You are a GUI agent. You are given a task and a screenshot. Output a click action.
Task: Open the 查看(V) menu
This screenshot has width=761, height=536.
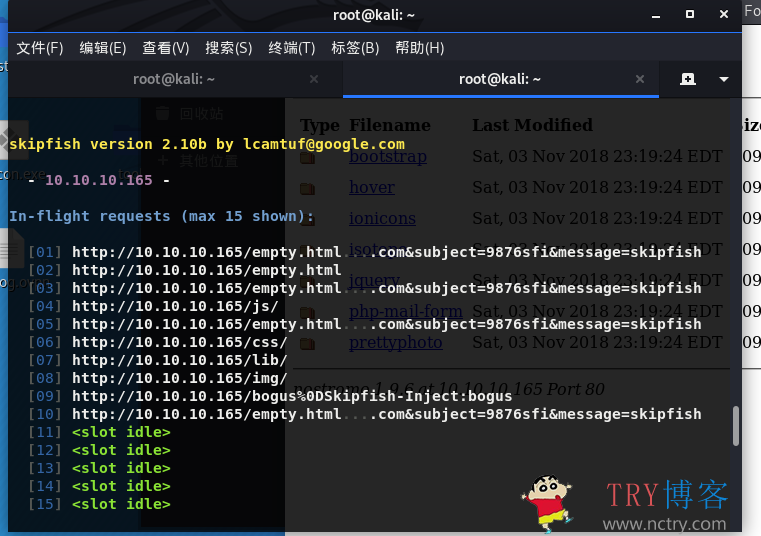(x=166, y=48)
